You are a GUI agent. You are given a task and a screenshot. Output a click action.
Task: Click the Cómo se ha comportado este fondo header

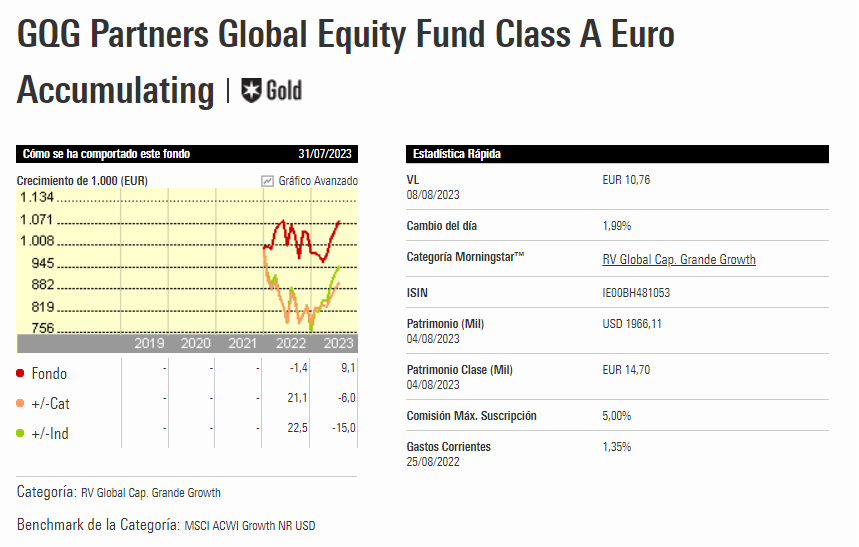point(106,154)
